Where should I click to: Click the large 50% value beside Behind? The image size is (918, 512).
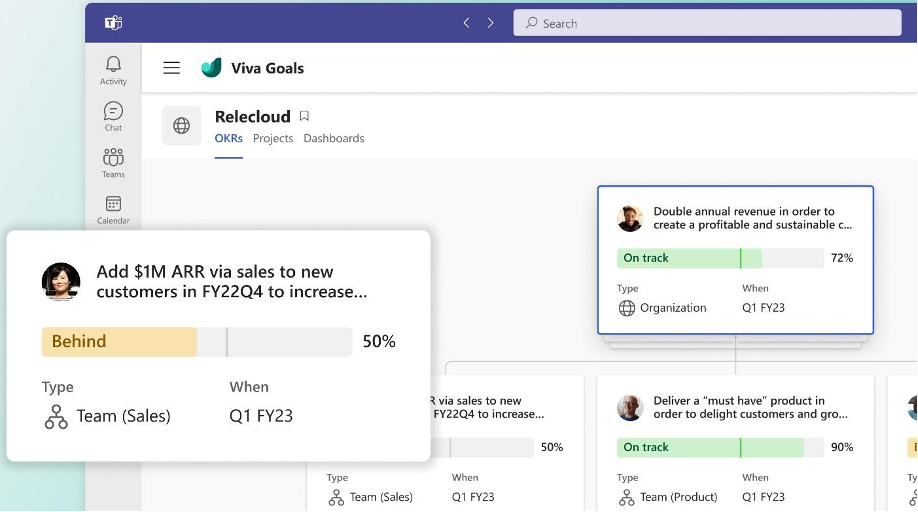[x=379, y=341]
